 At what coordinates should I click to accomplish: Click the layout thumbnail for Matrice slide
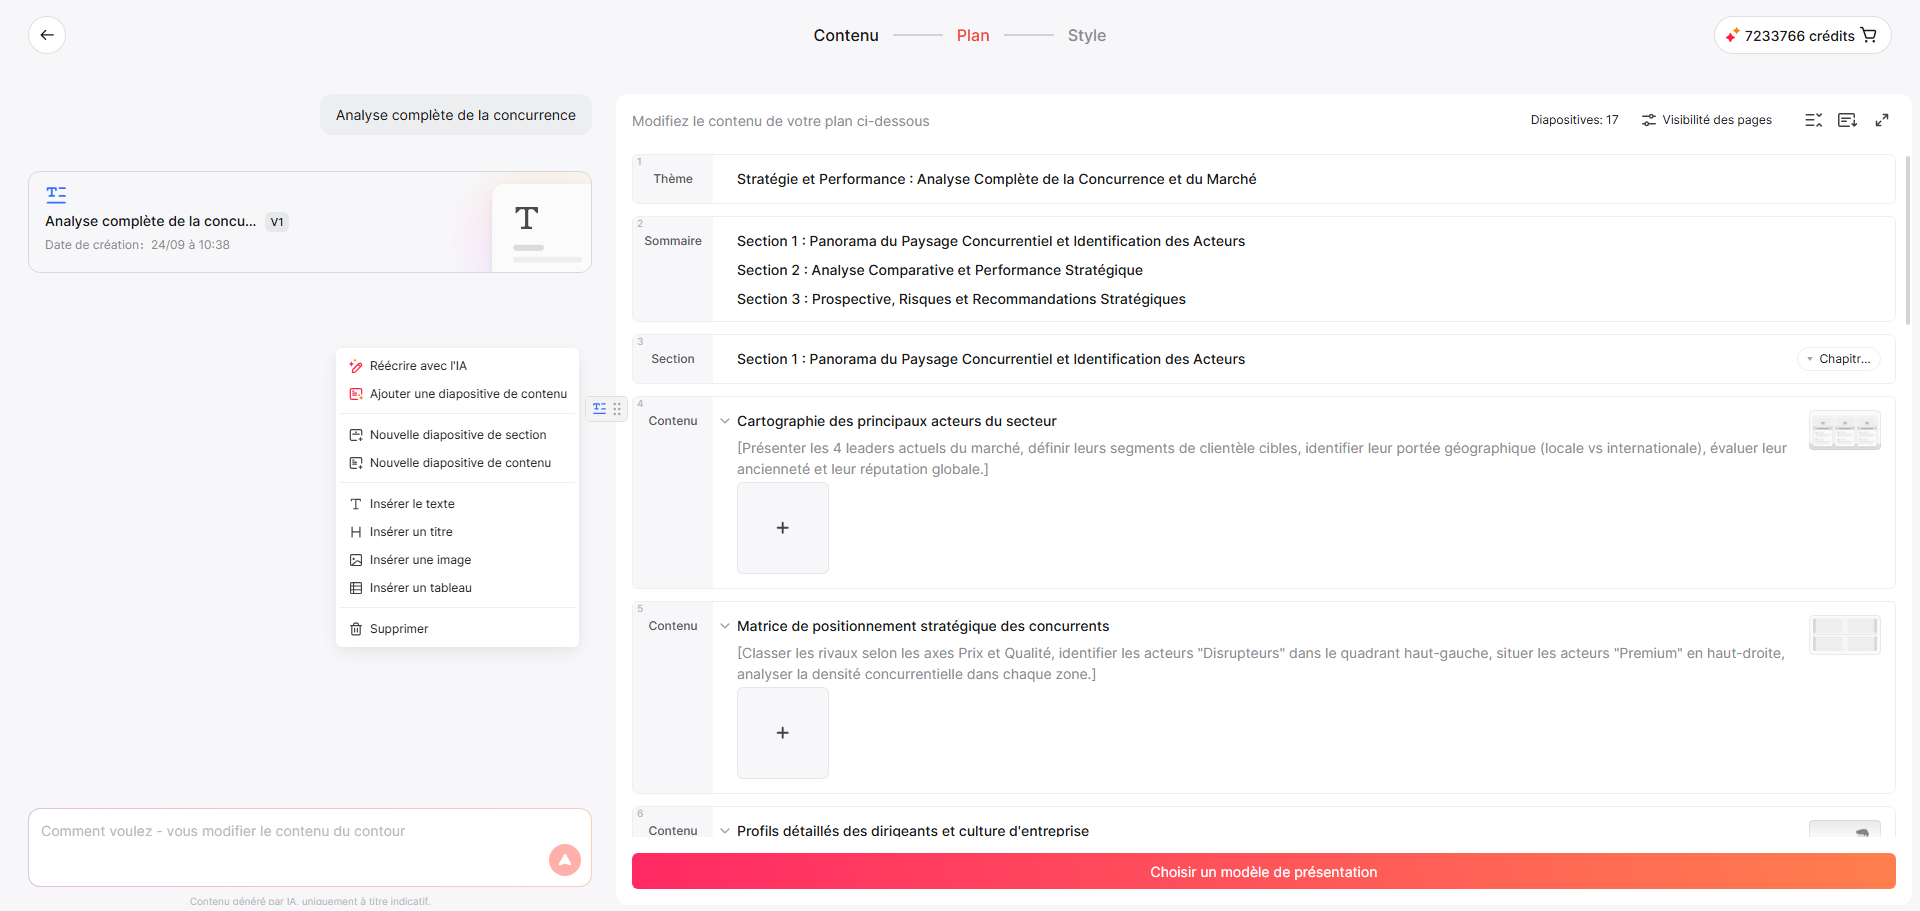pos(1845,635)
